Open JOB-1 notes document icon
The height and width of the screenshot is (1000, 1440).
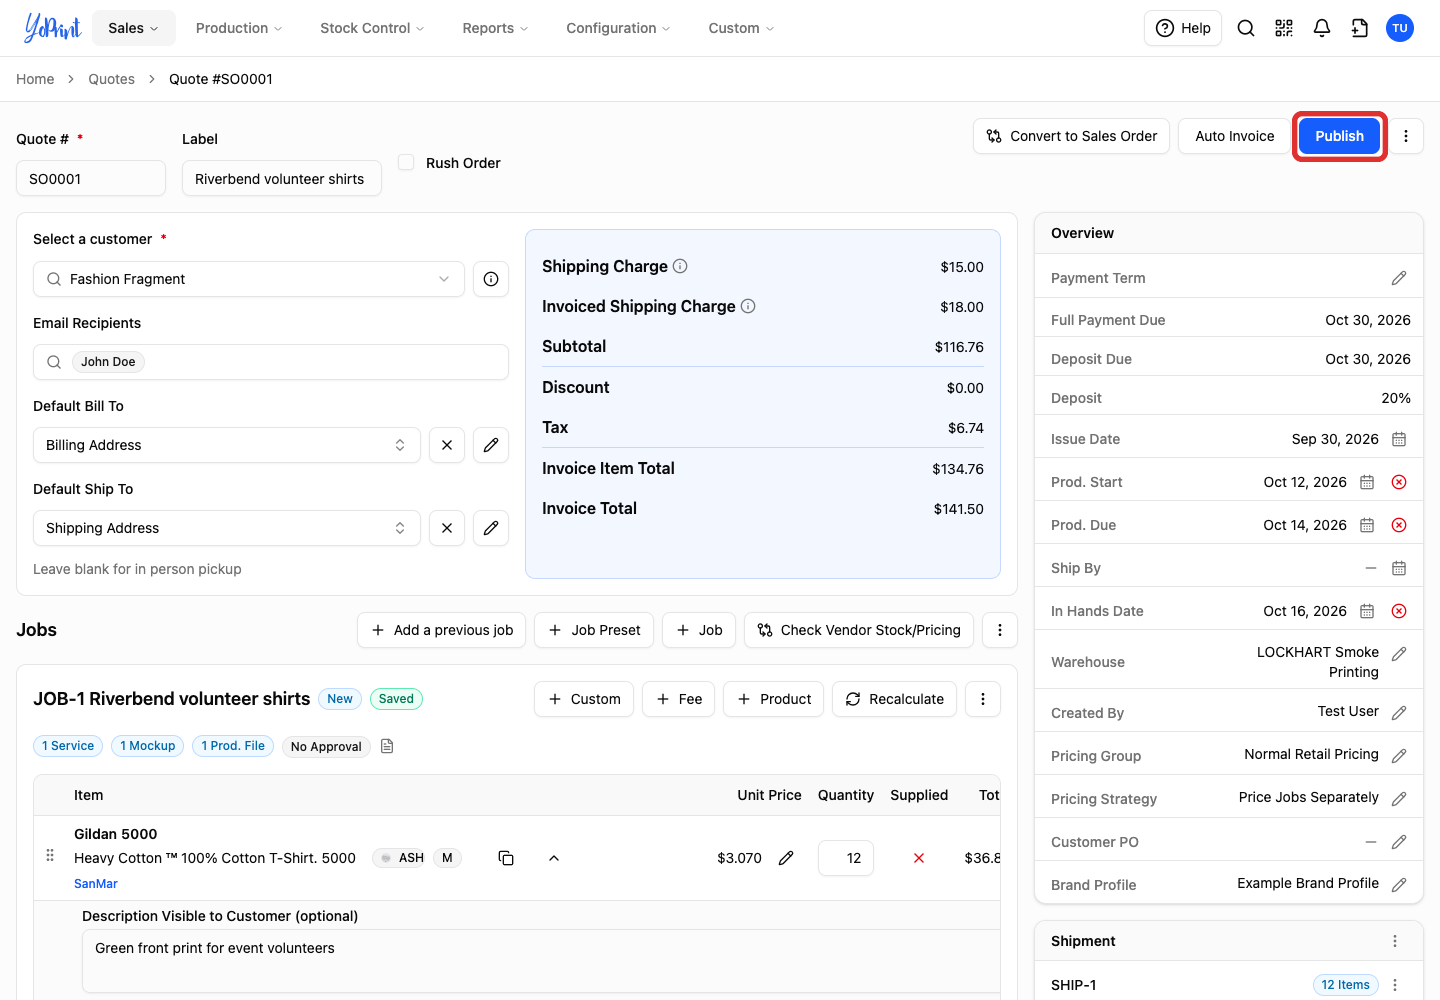pos(387,746)
